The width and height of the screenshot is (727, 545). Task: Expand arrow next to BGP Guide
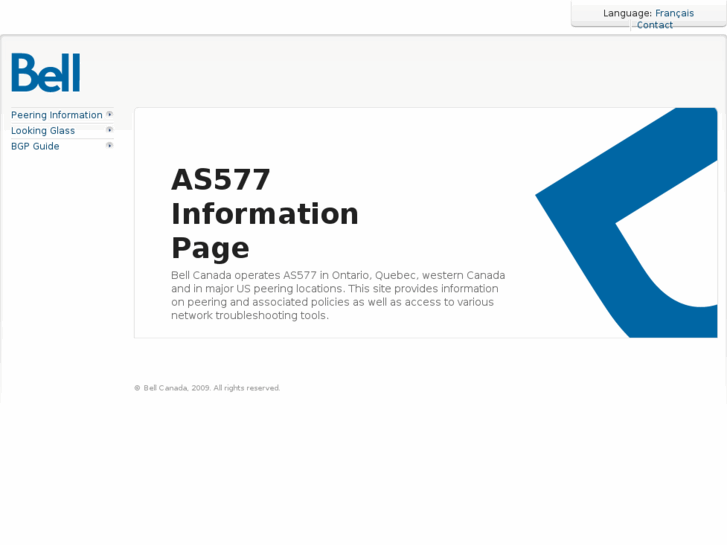(x=109, y=145)
